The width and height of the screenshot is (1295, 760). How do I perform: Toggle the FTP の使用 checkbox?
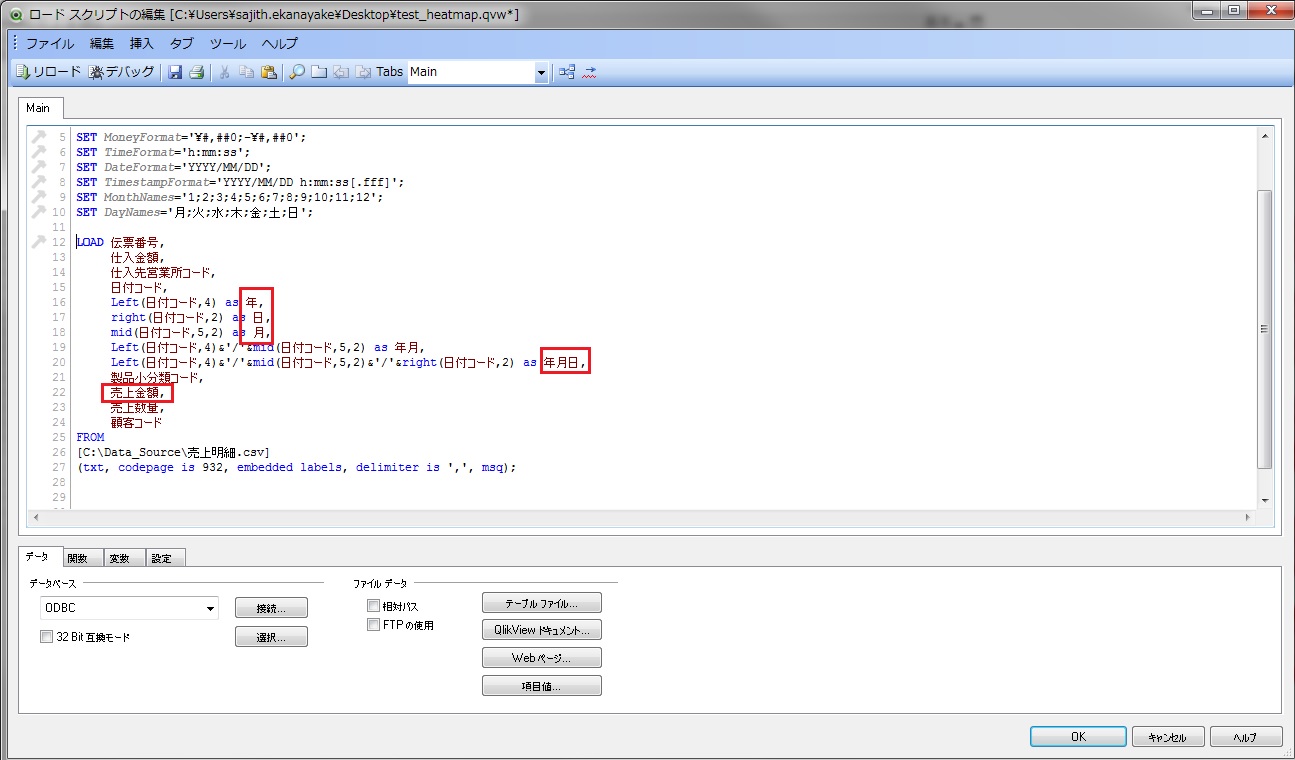pyautogui.click(x=374, y=625)
